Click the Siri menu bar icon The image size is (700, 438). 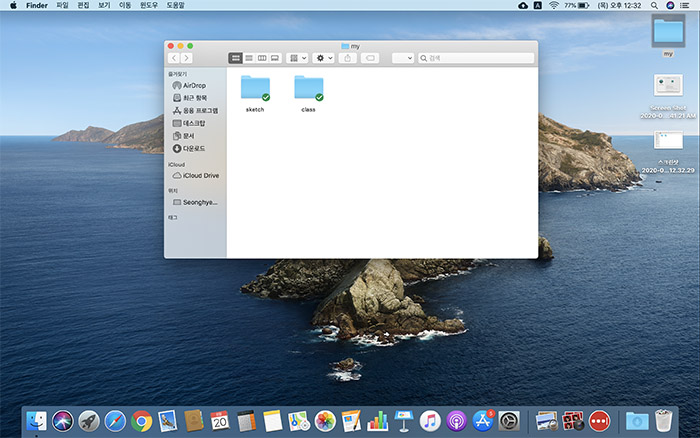670,5
